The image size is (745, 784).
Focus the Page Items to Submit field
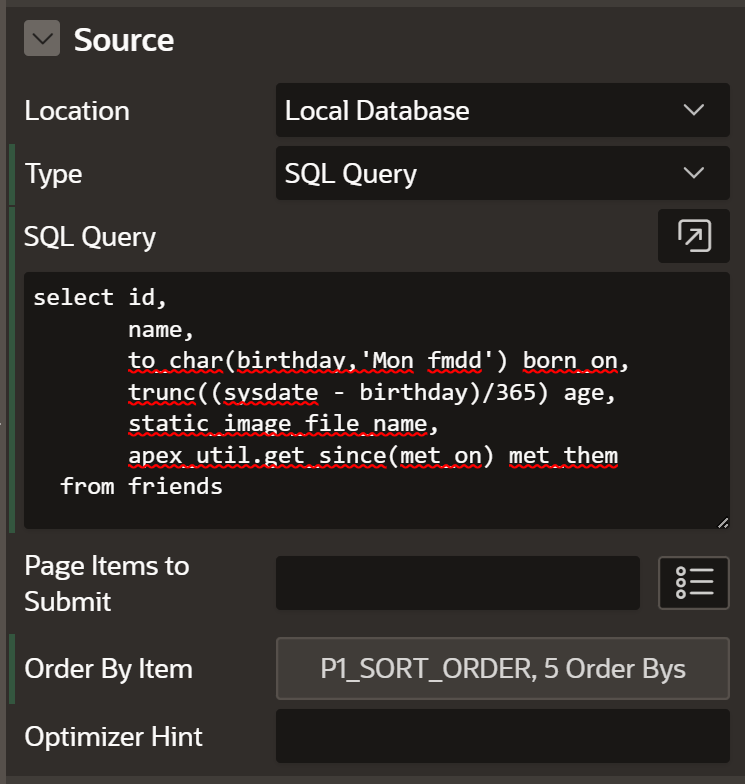(x=457, y=582)
